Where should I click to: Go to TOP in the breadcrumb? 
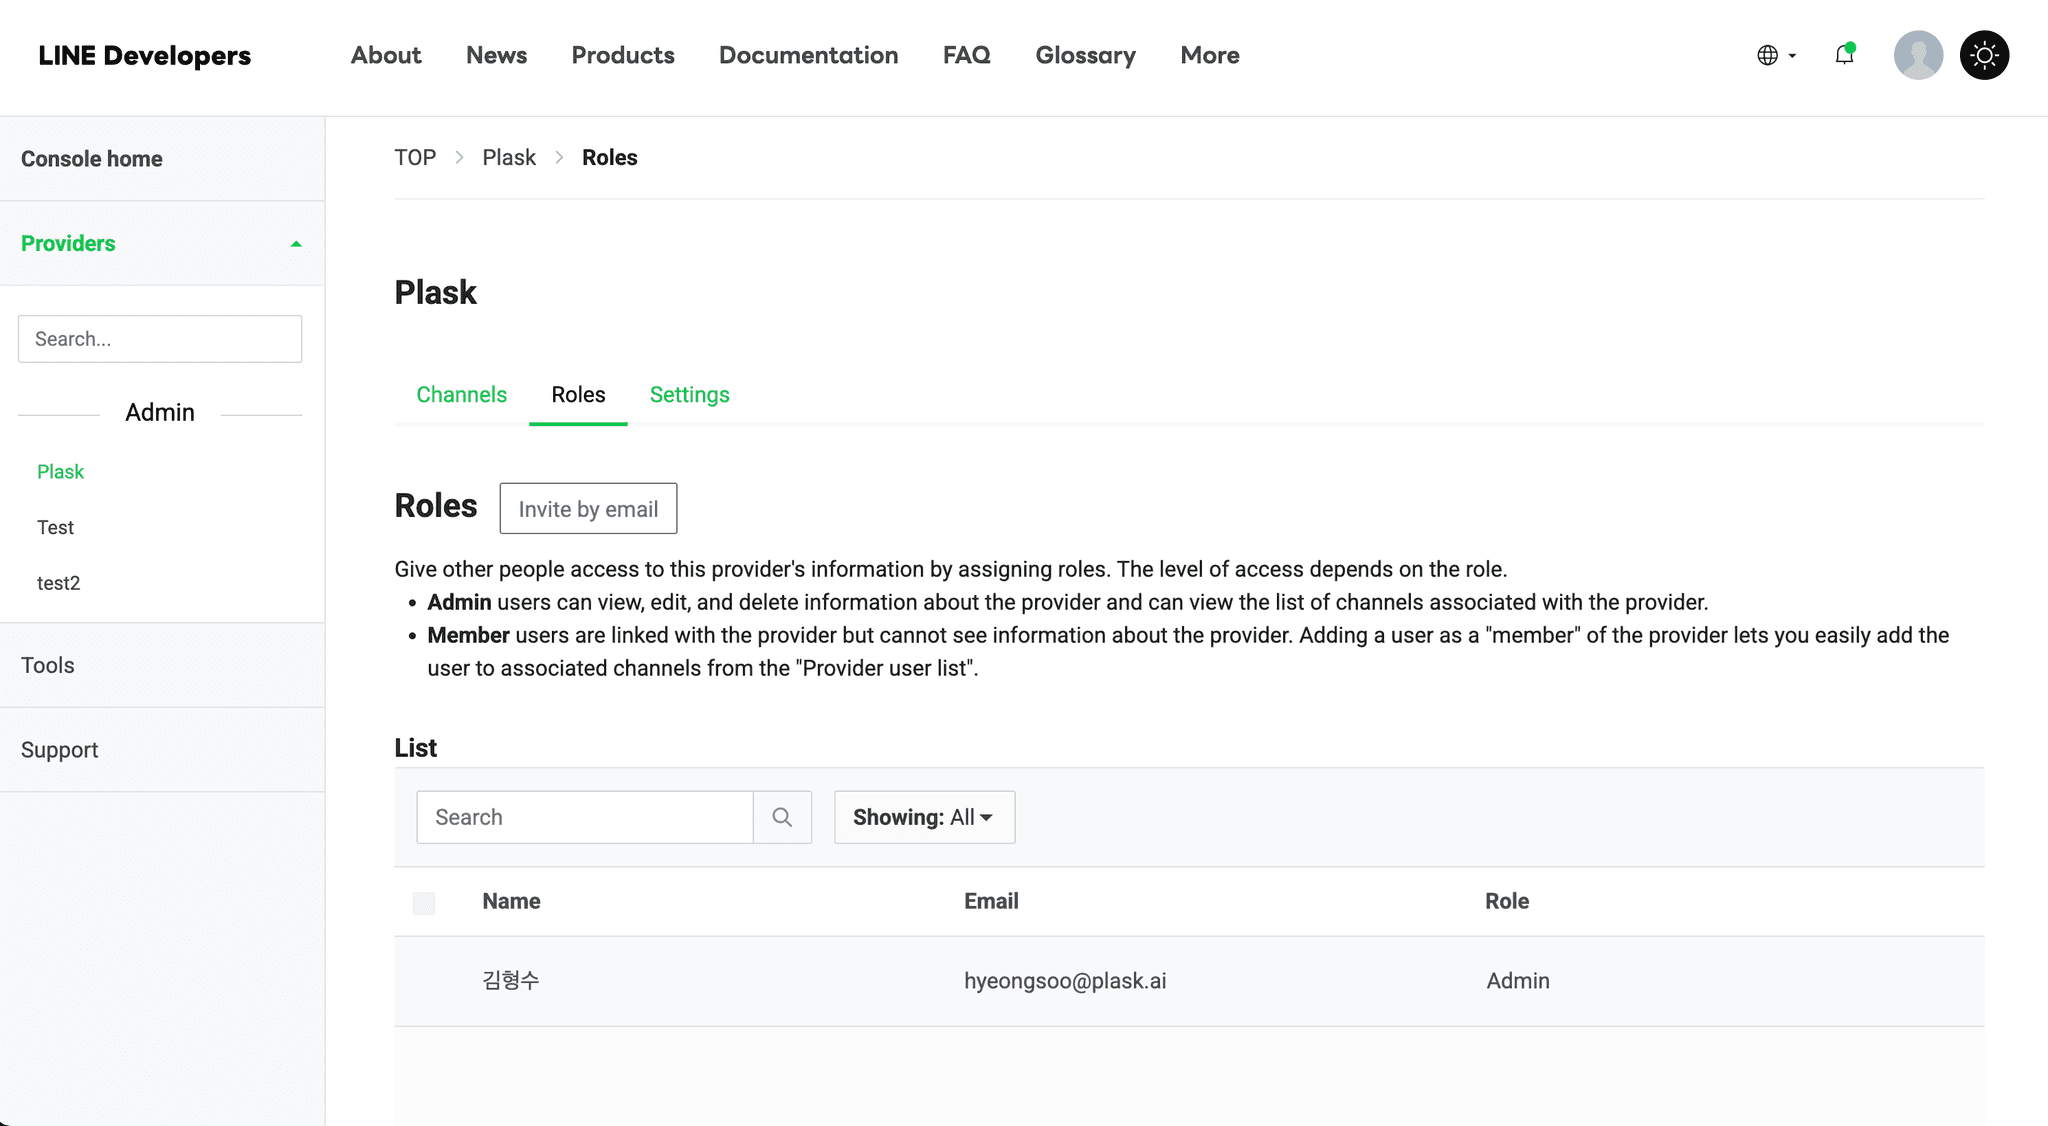(415, 158)
